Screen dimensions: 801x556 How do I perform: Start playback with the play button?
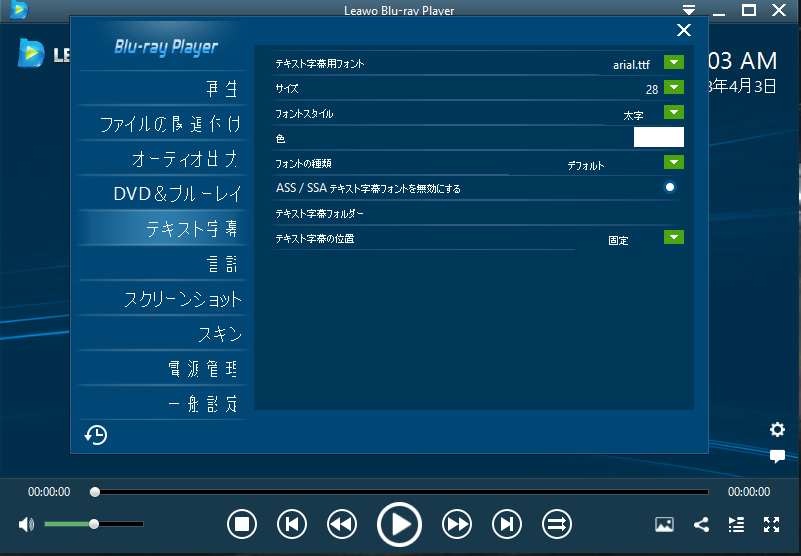click(399, 524)
